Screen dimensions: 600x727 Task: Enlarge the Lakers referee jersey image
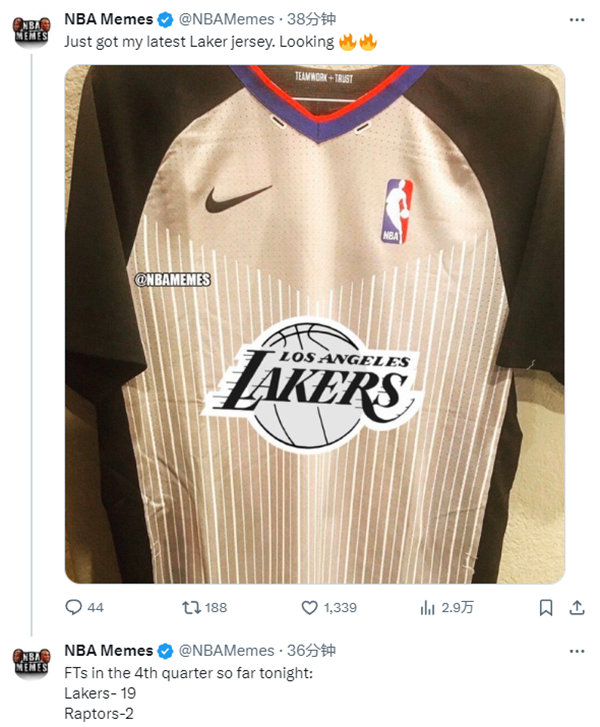314,323
